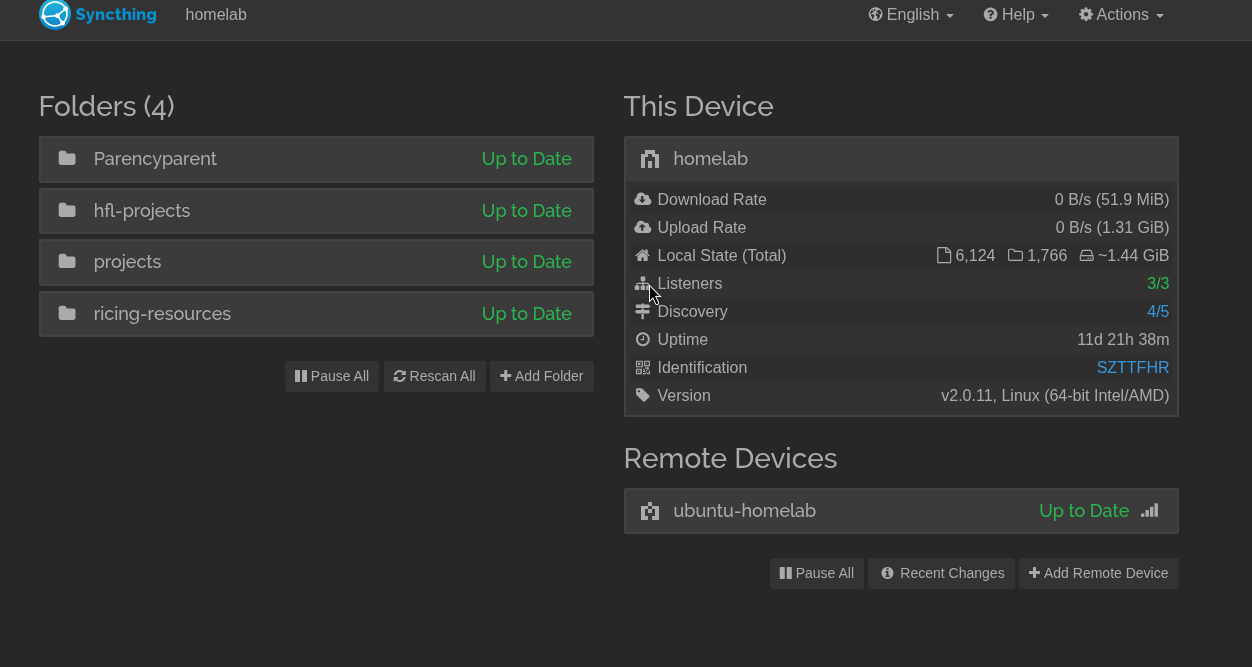Click the home icon next to Local State
The height and width of the screenshot is (667, 1252).
pos(643,255)
